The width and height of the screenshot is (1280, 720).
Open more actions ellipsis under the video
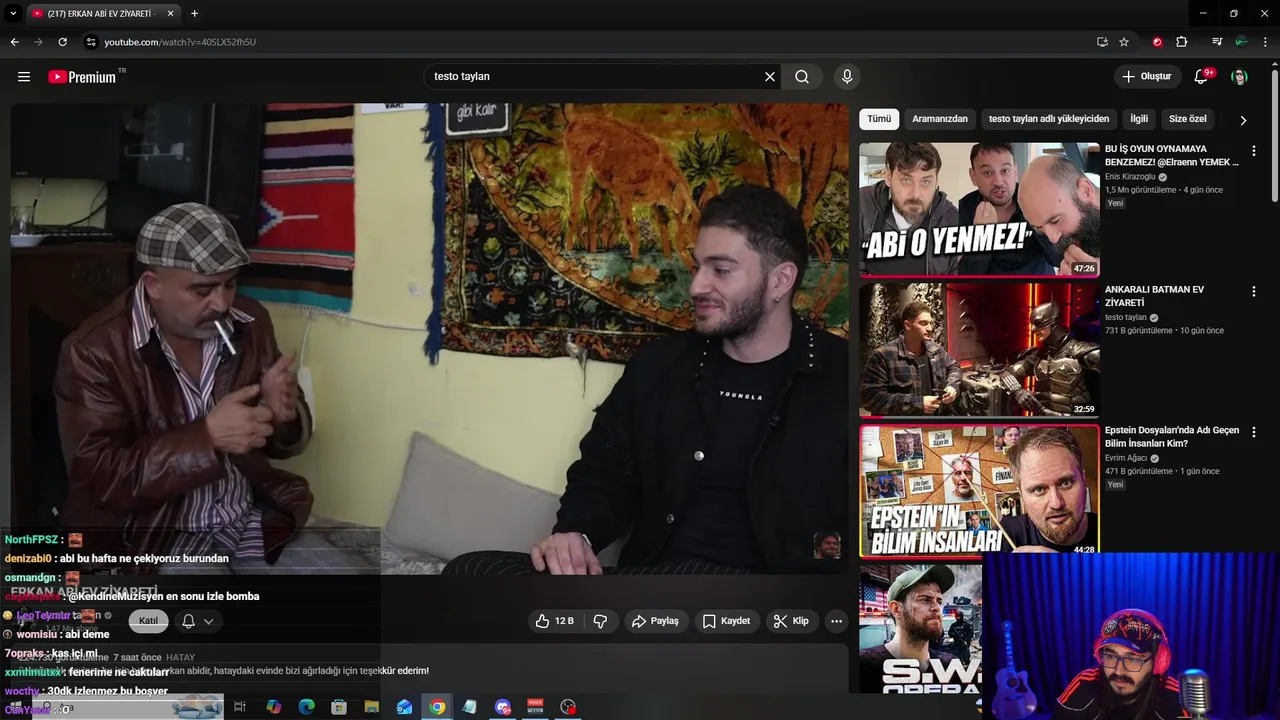pos(837,621)
